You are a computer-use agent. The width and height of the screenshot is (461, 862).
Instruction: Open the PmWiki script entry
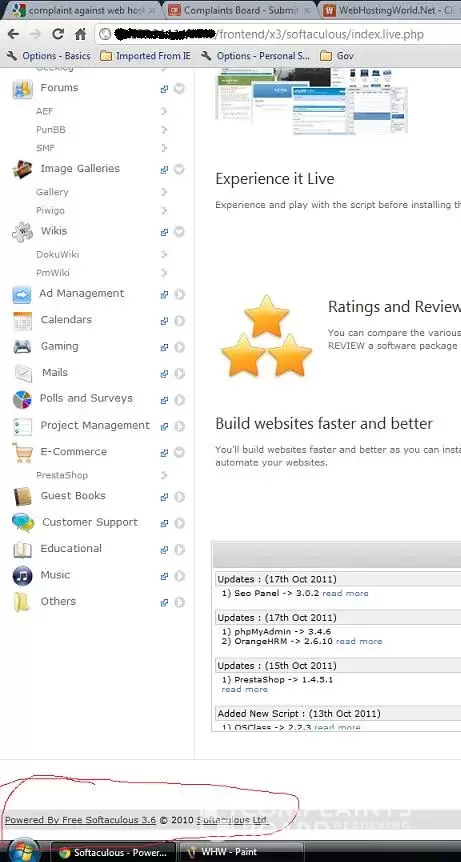[53, 273]
